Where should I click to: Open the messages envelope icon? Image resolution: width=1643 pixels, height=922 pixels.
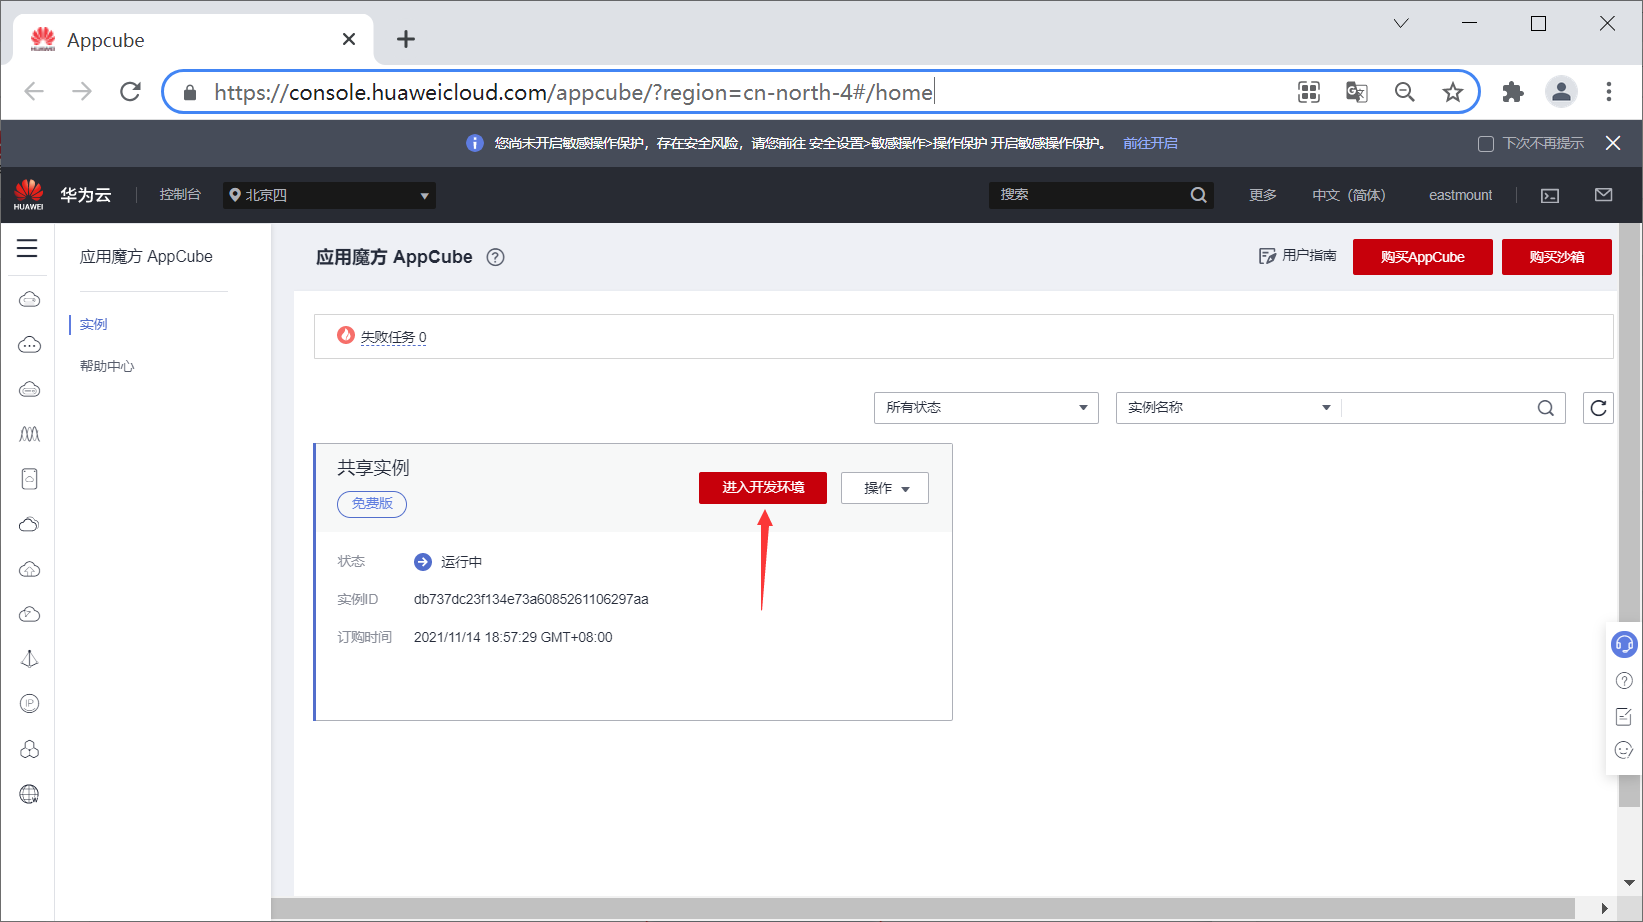pyautogui.click(x=1604, y=195)
